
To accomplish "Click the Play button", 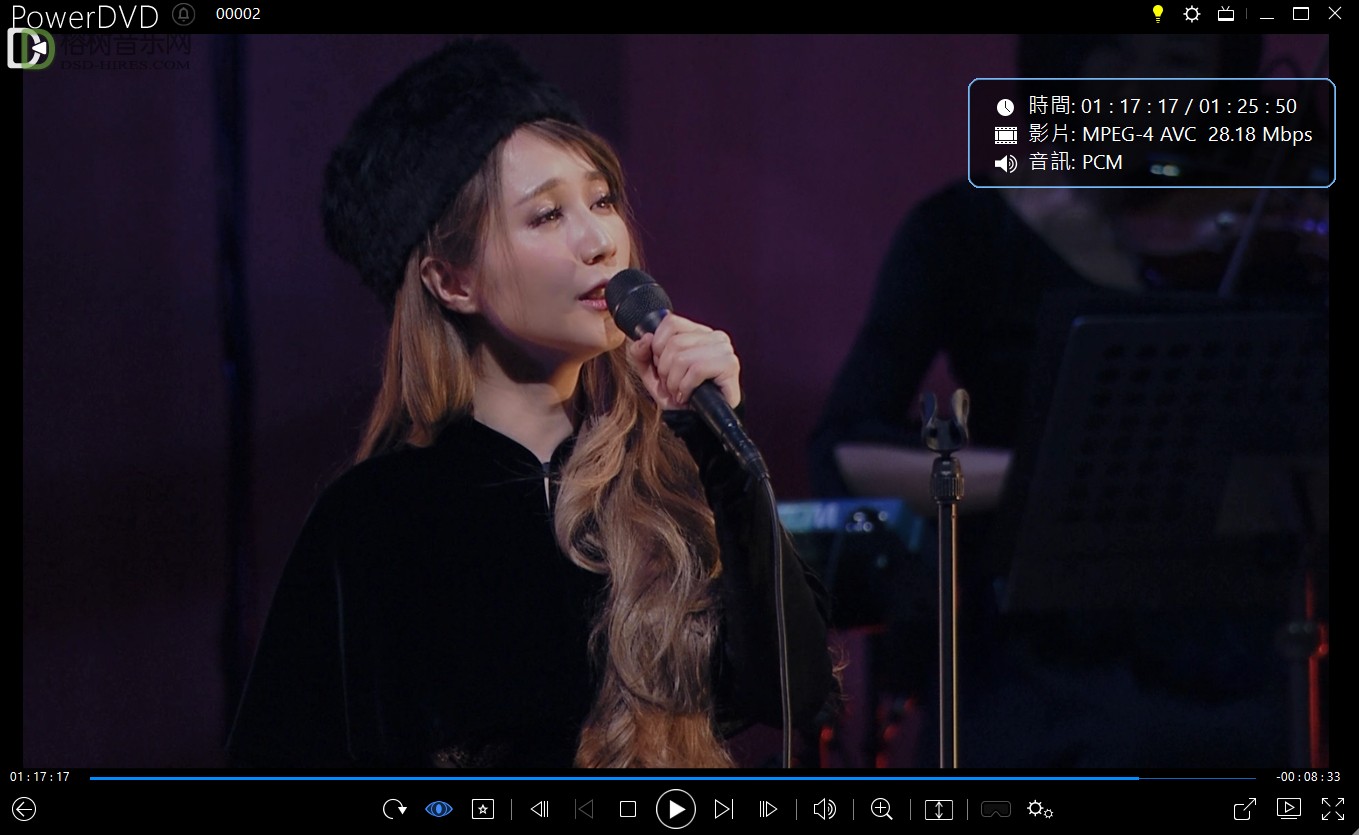I will click(676, 809).
